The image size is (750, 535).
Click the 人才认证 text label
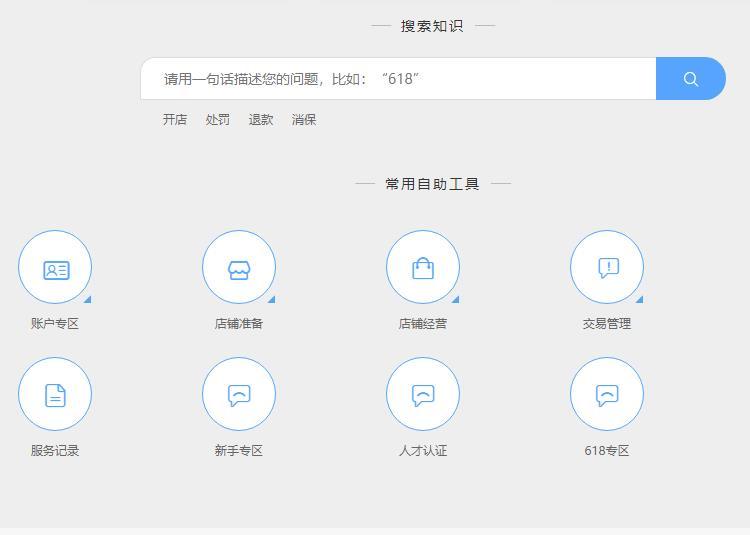pos(423,450)
